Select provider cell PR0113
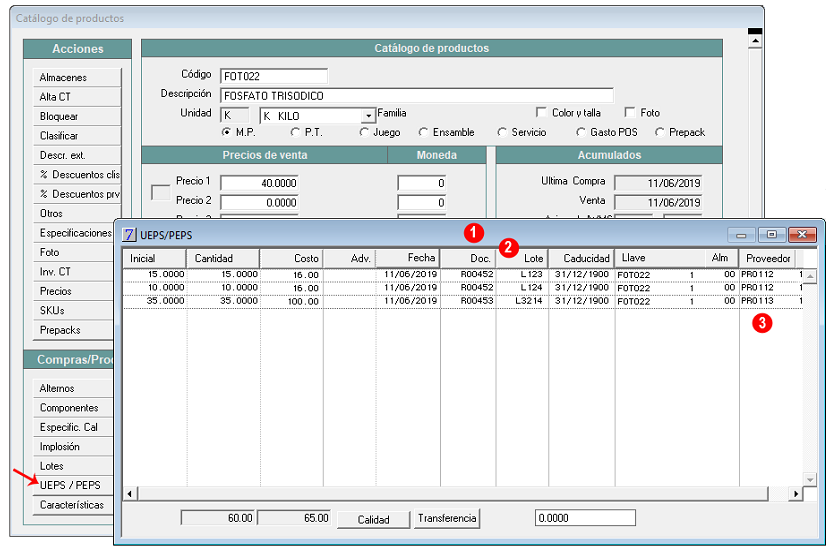The height and width of the screenshot is (550, 836). coord(758,301)
